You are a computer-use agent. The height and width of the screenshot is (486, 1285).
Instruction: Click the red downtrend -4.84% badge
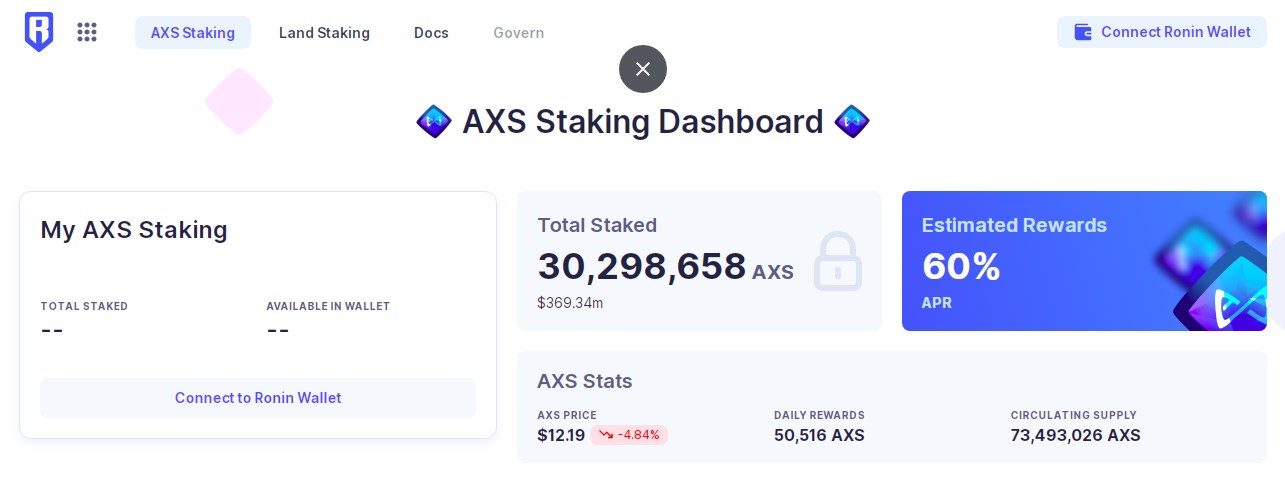click(629, 435)
